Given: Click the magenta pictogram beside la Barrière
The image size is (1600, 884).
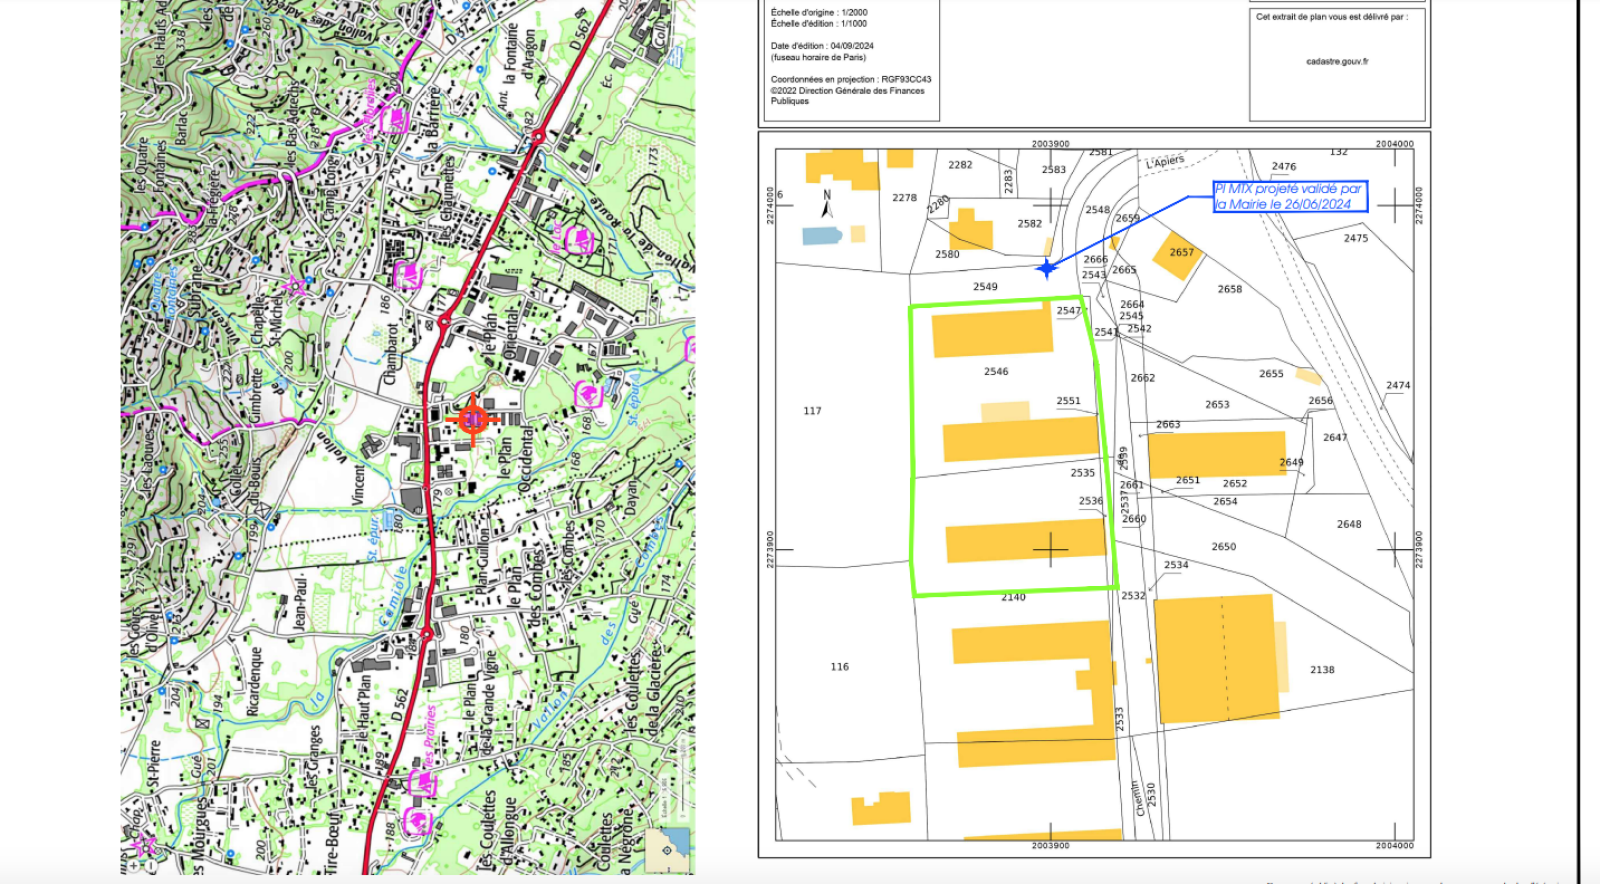Looking at the screenshot, I should tap(397, 121).
